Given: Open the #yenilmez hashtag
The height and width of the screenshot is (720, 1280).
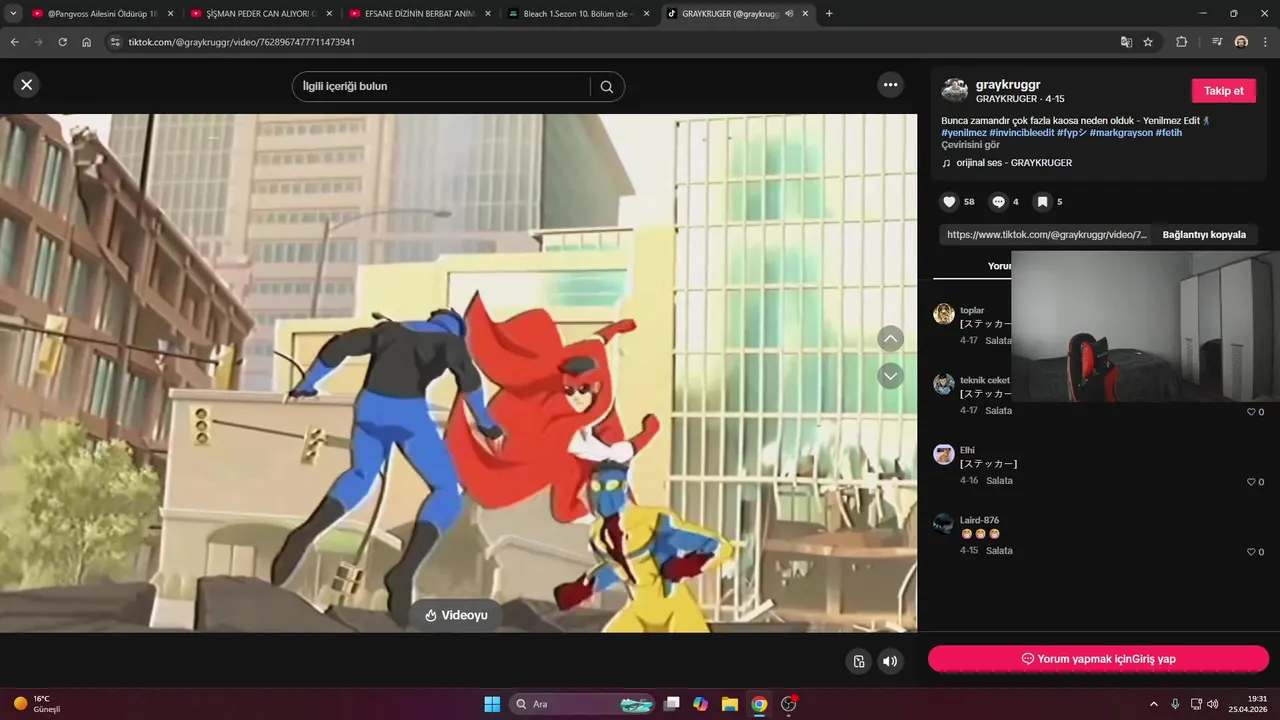Looking at the screenshot, I should pyautogui.click(x=964, y=132).
